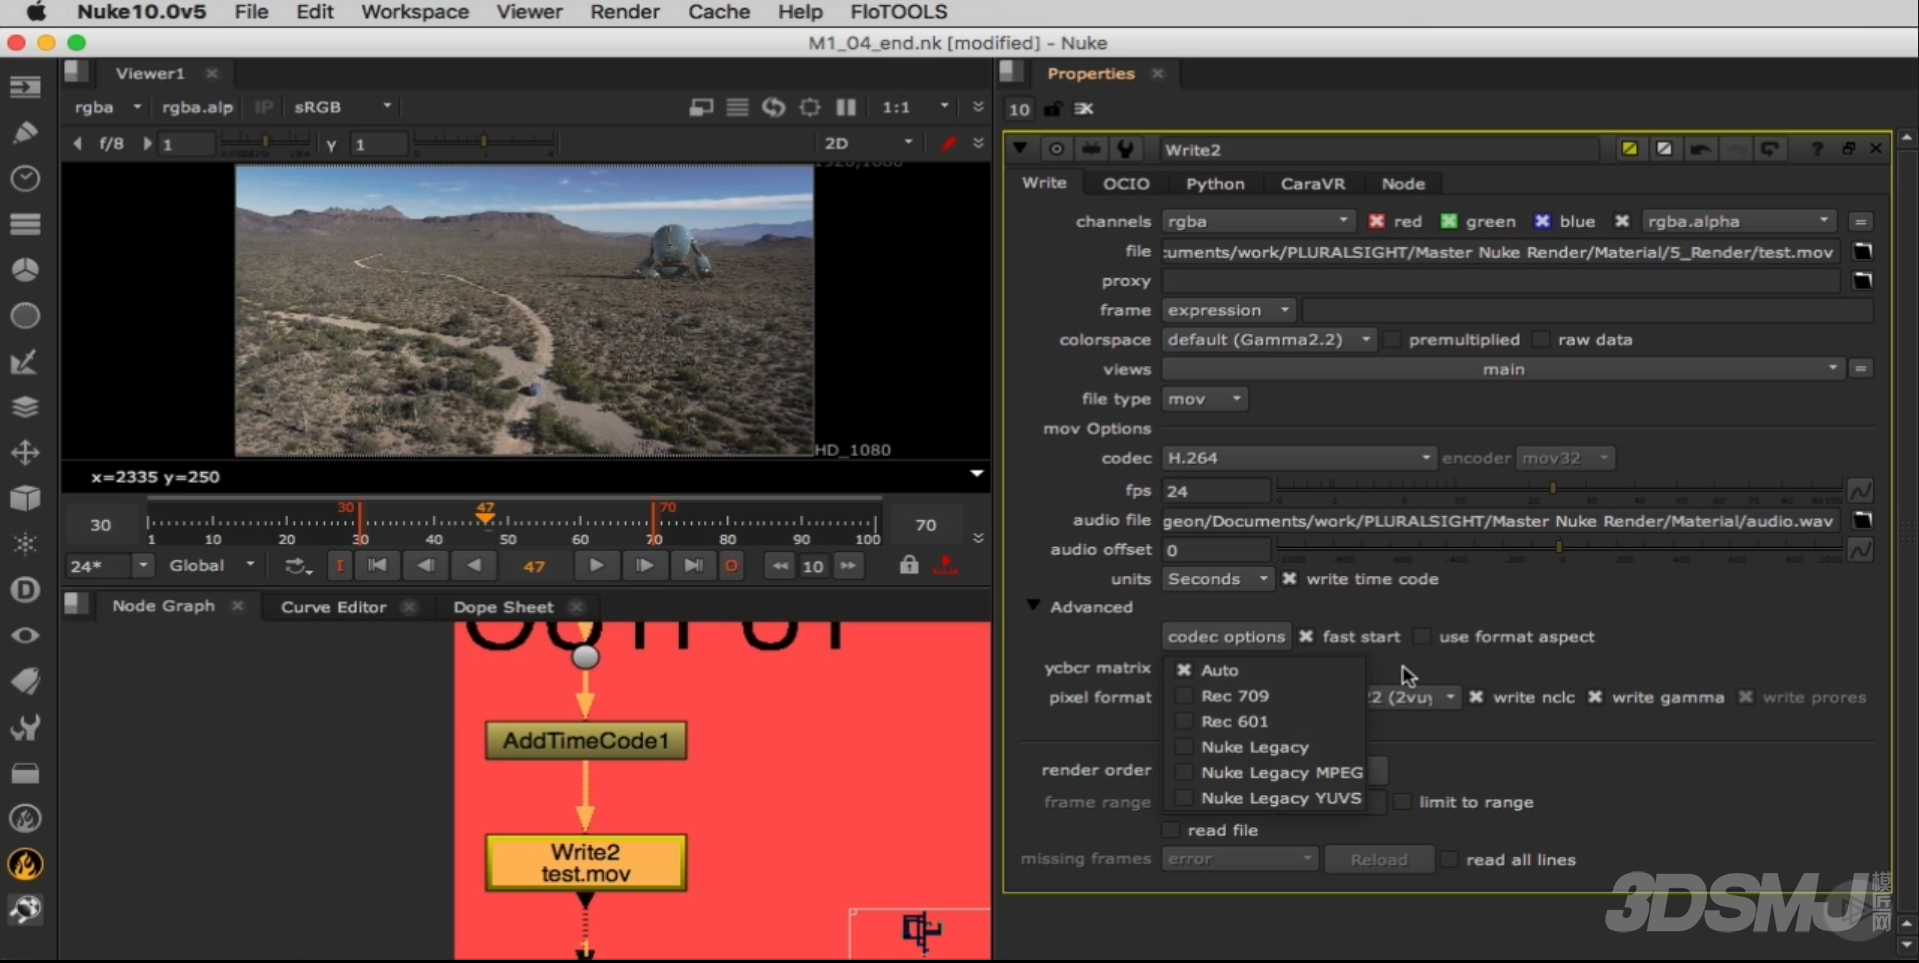Image resolution: width=1919 pixels, height=963 pixels.
Task: Open the 3D nodes cube icon
Action: tap(25, 498)
